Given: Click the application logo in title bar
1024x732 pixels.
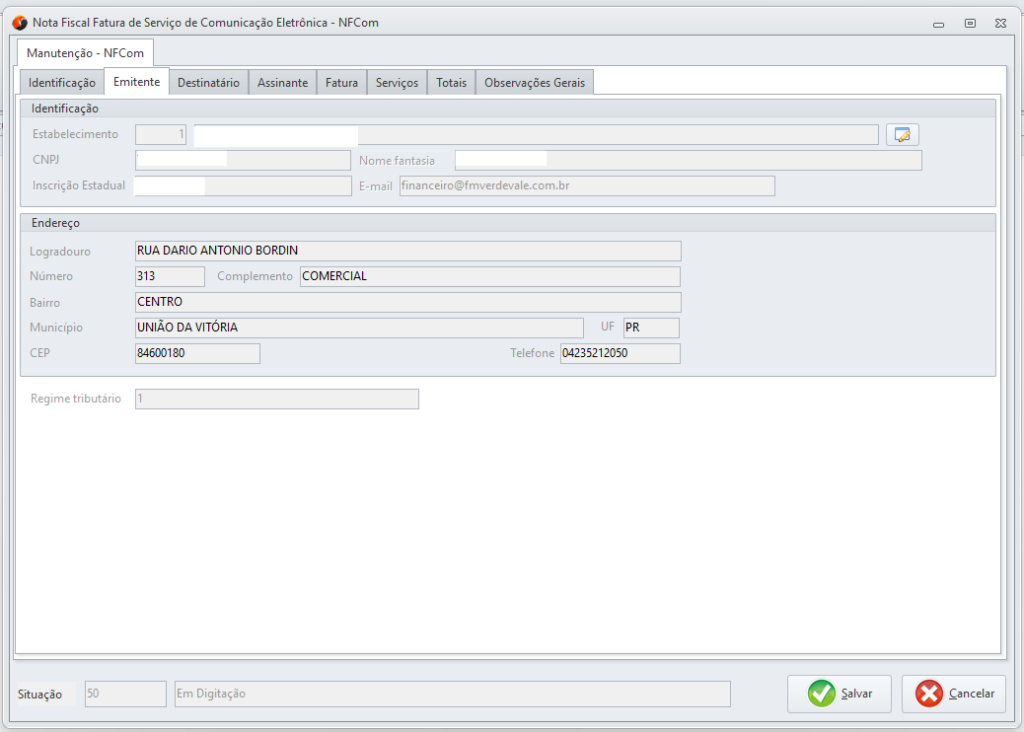Looking at the screenshot, I should click(x=19, y=23).
